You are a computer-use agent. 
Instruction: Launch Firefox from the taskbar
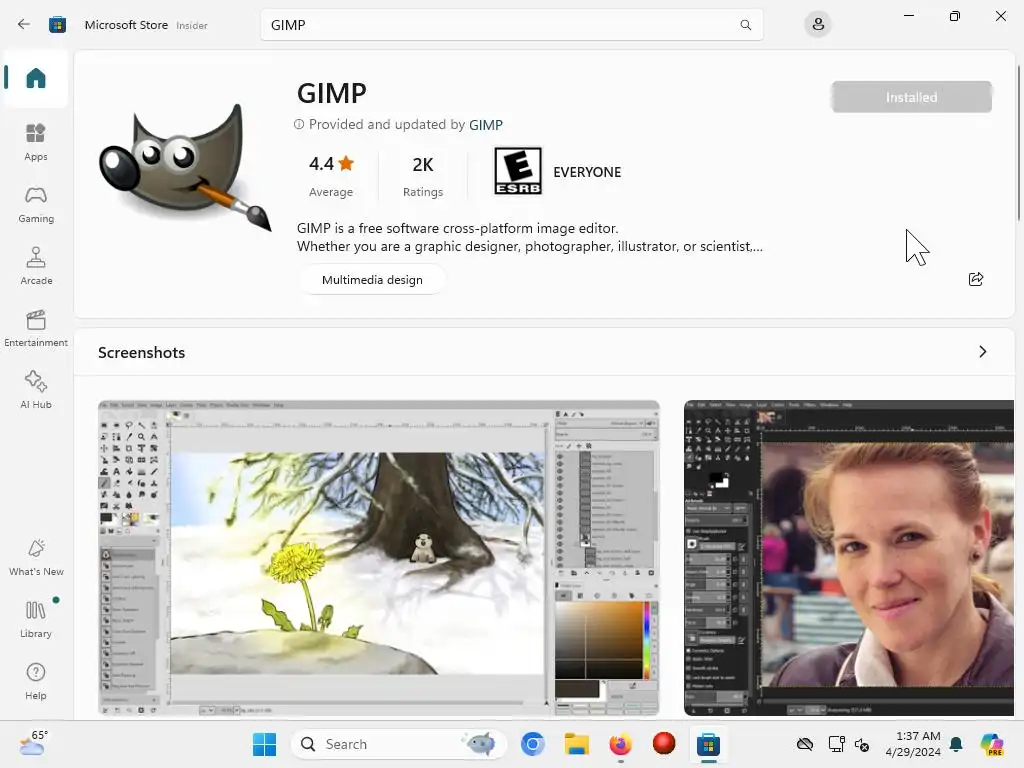pyautogui.click(x=620, y=744)
